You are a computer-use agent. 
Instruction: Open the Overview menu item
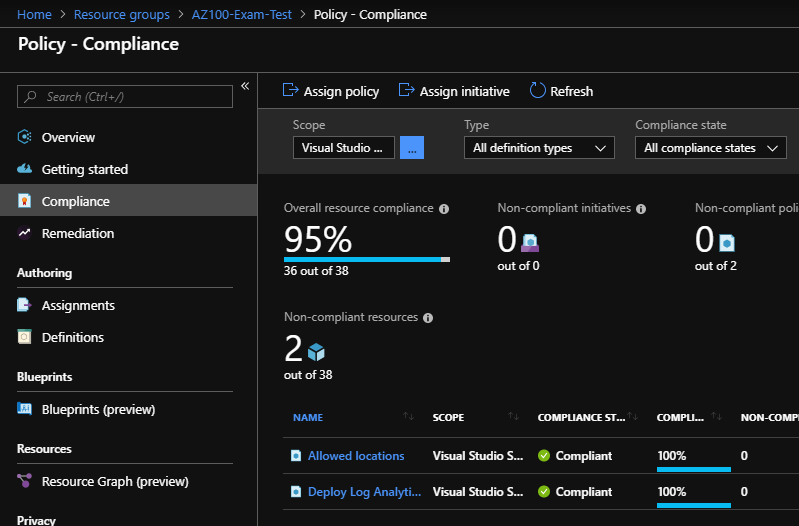pos(68,137)
